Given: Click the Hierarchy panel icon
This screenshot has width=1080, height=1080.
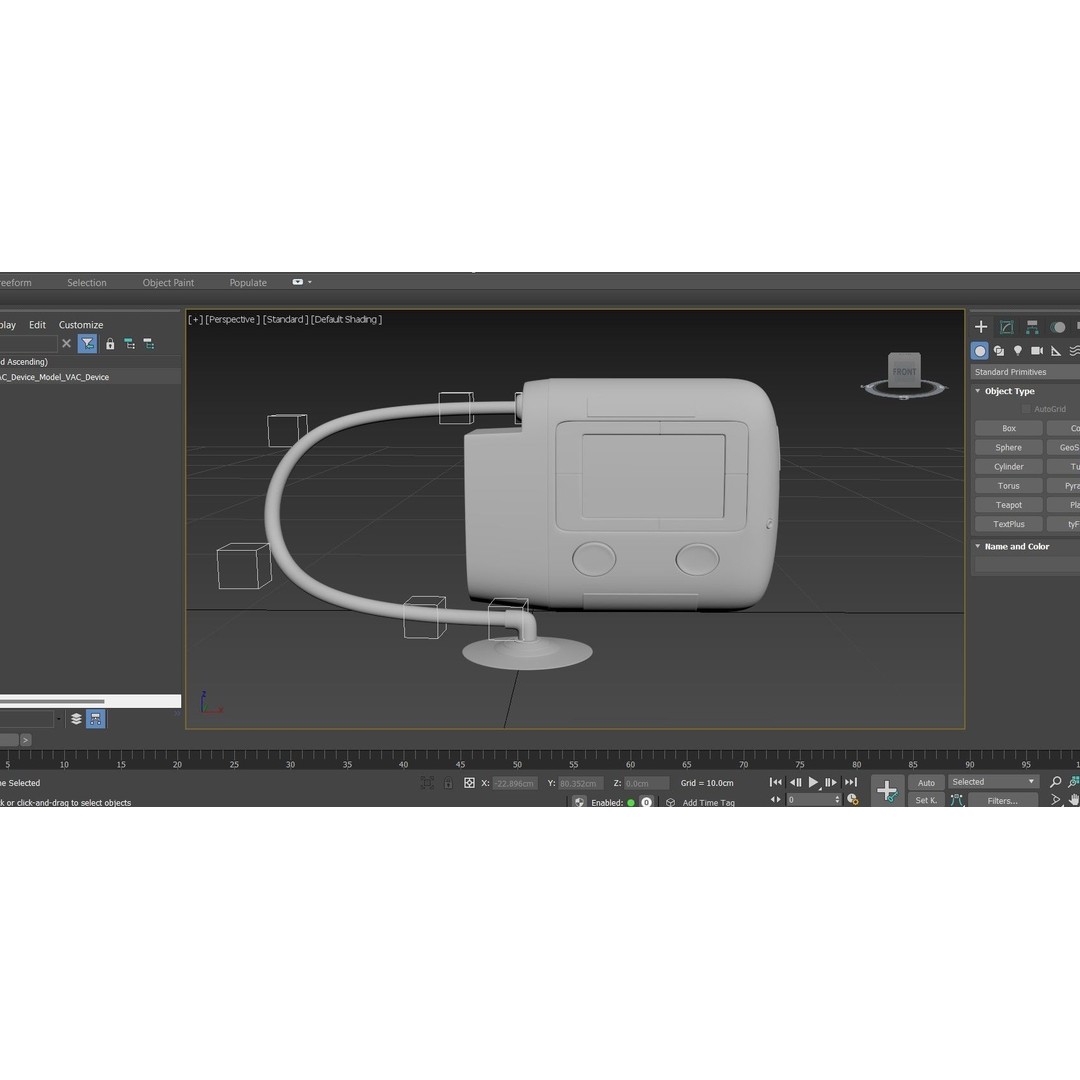Looking at the screenshot, I should (x=1032, y=326).
